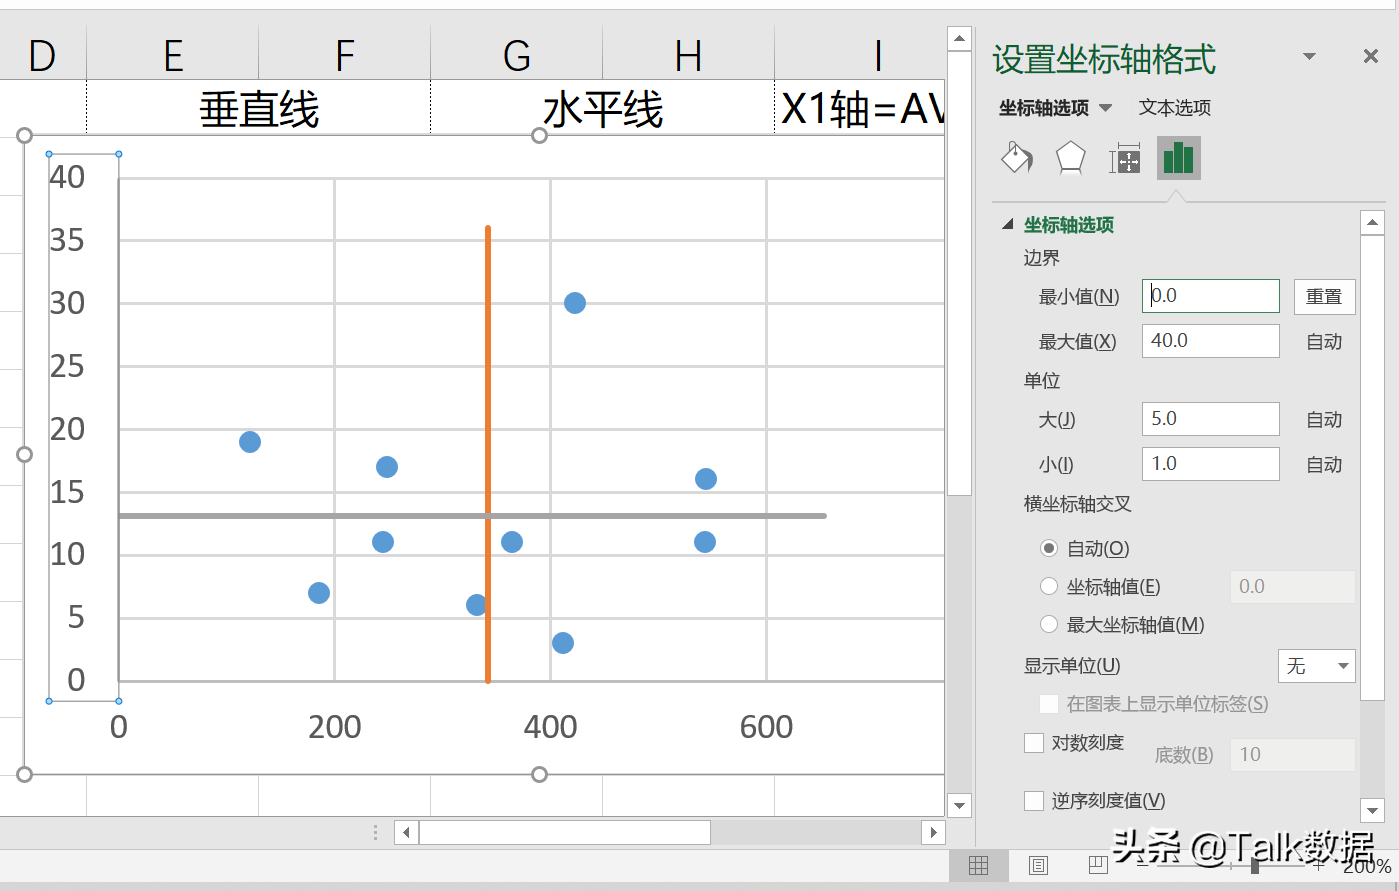Screen dimensions: 1399x891
Task: Toggle 在图表上显示单位标签 checkbox
Action: (1049, 704)
